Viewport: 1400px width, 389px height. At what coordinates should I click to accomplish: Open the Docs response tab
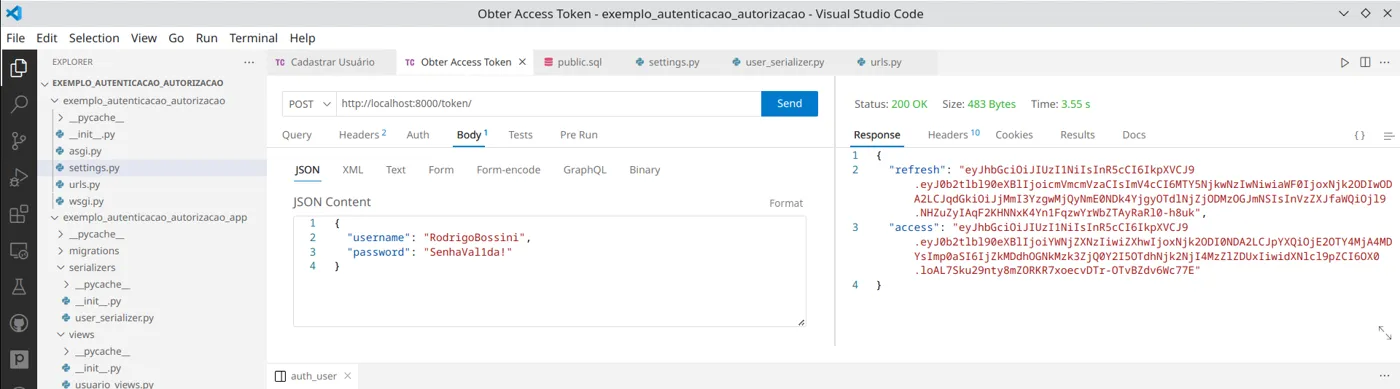1134,135
